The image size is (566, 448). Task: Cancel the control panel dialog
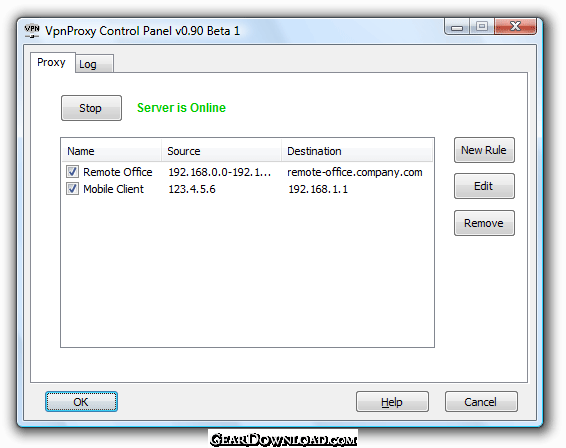click(x=481, y=401)
